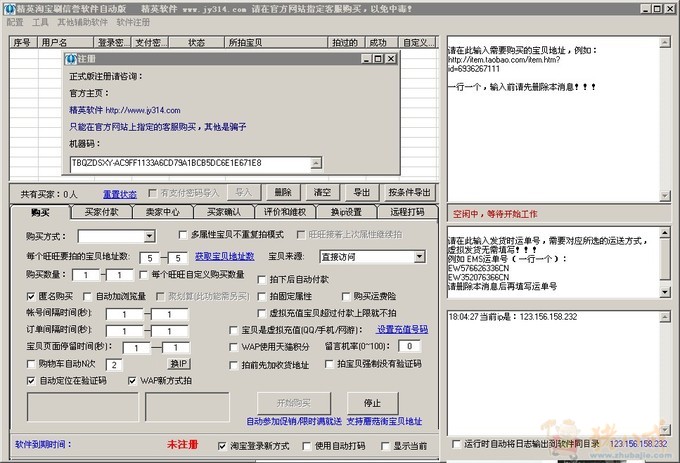Viewport: 680px width, 463px height.
Task: Click the 未注册 status text
Action: pos(183,444)
